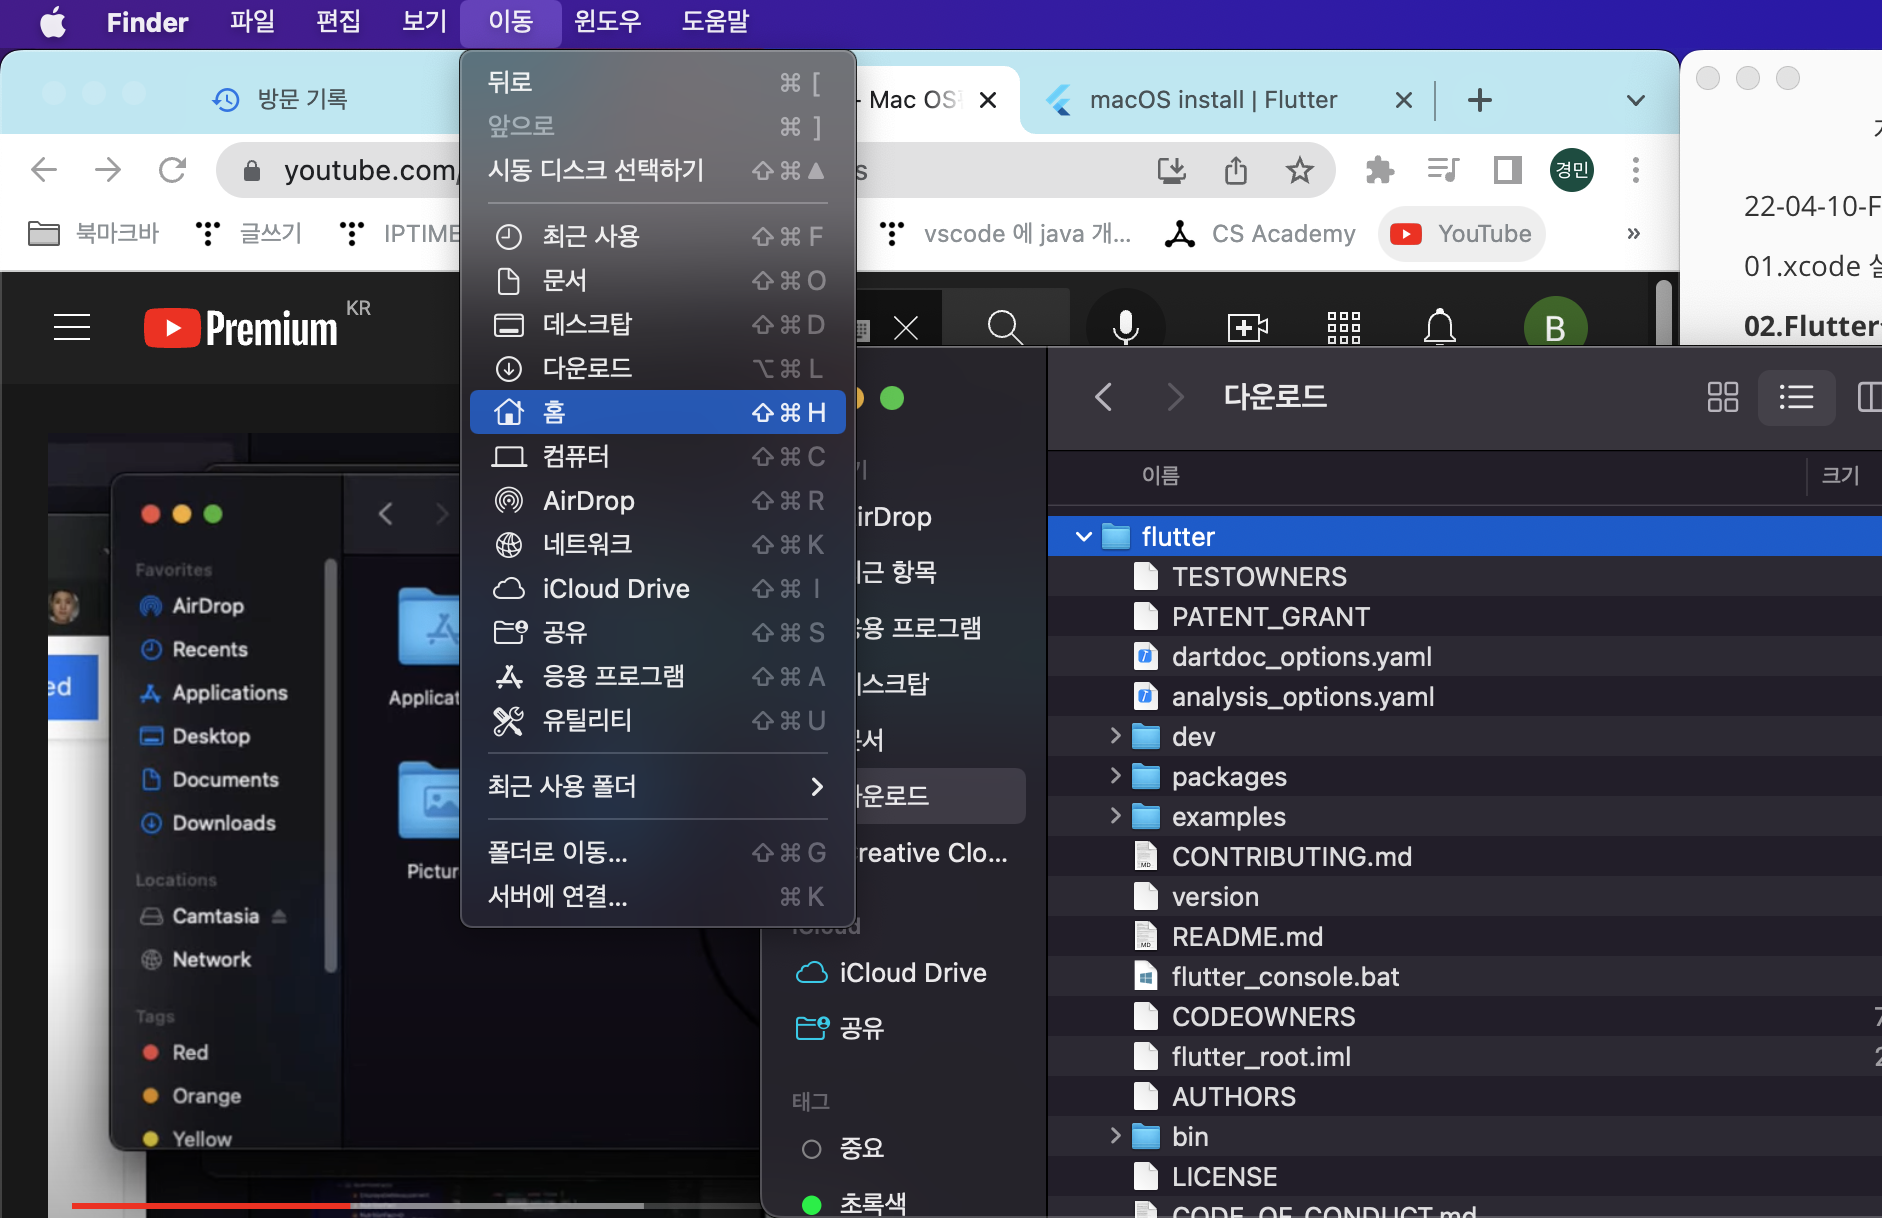
Task: Expand the examples folder
Action: [x=1115, y=816]
